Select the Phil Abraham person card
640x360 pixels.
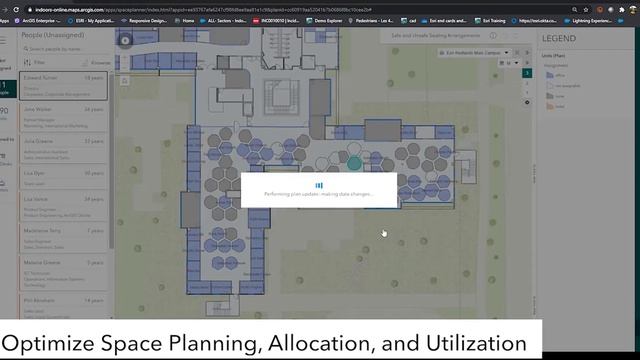click(x=63, y=307)
